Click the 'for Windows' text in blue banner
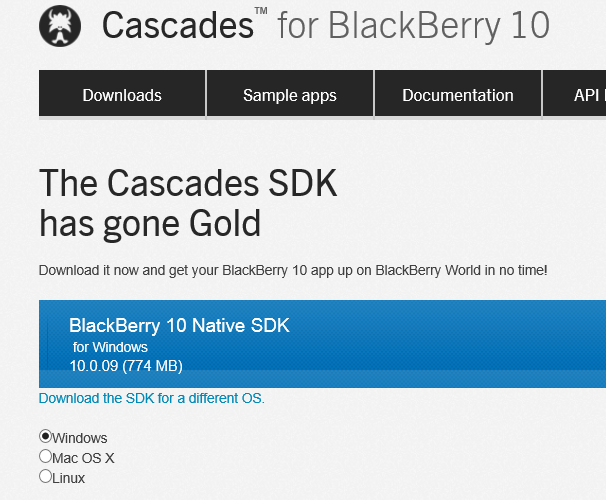This screenshot has width=606, height=500. point(110,347)
